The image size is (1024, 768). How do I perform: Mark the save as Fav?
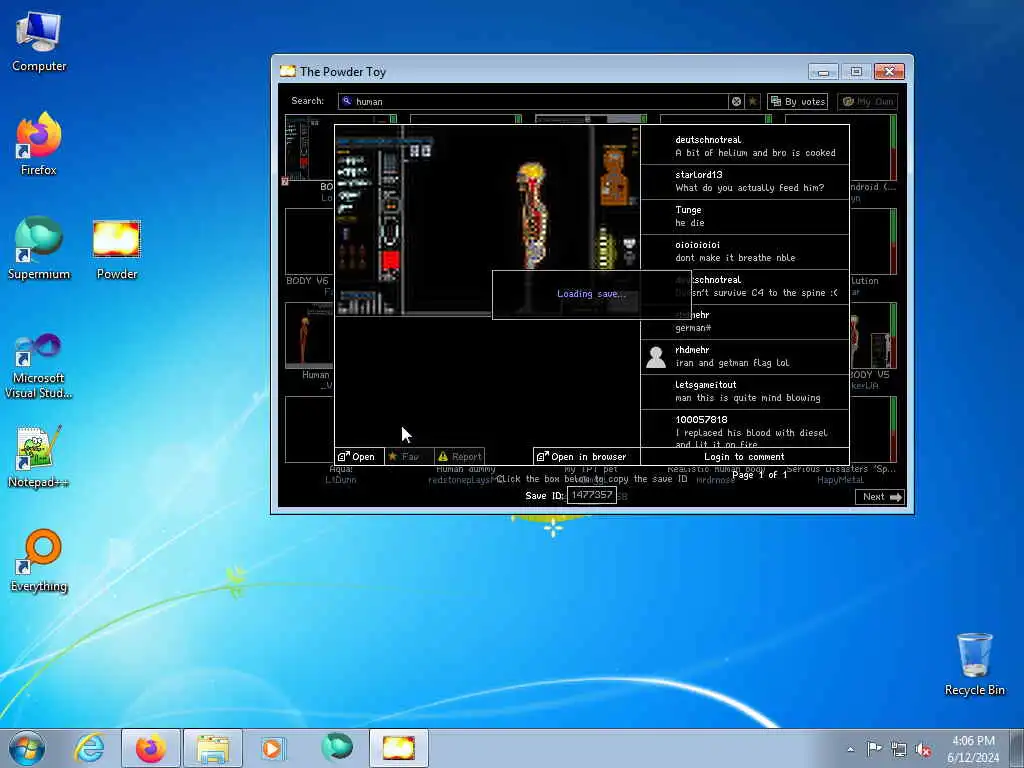pyautogui.click(x=409, y=456)
